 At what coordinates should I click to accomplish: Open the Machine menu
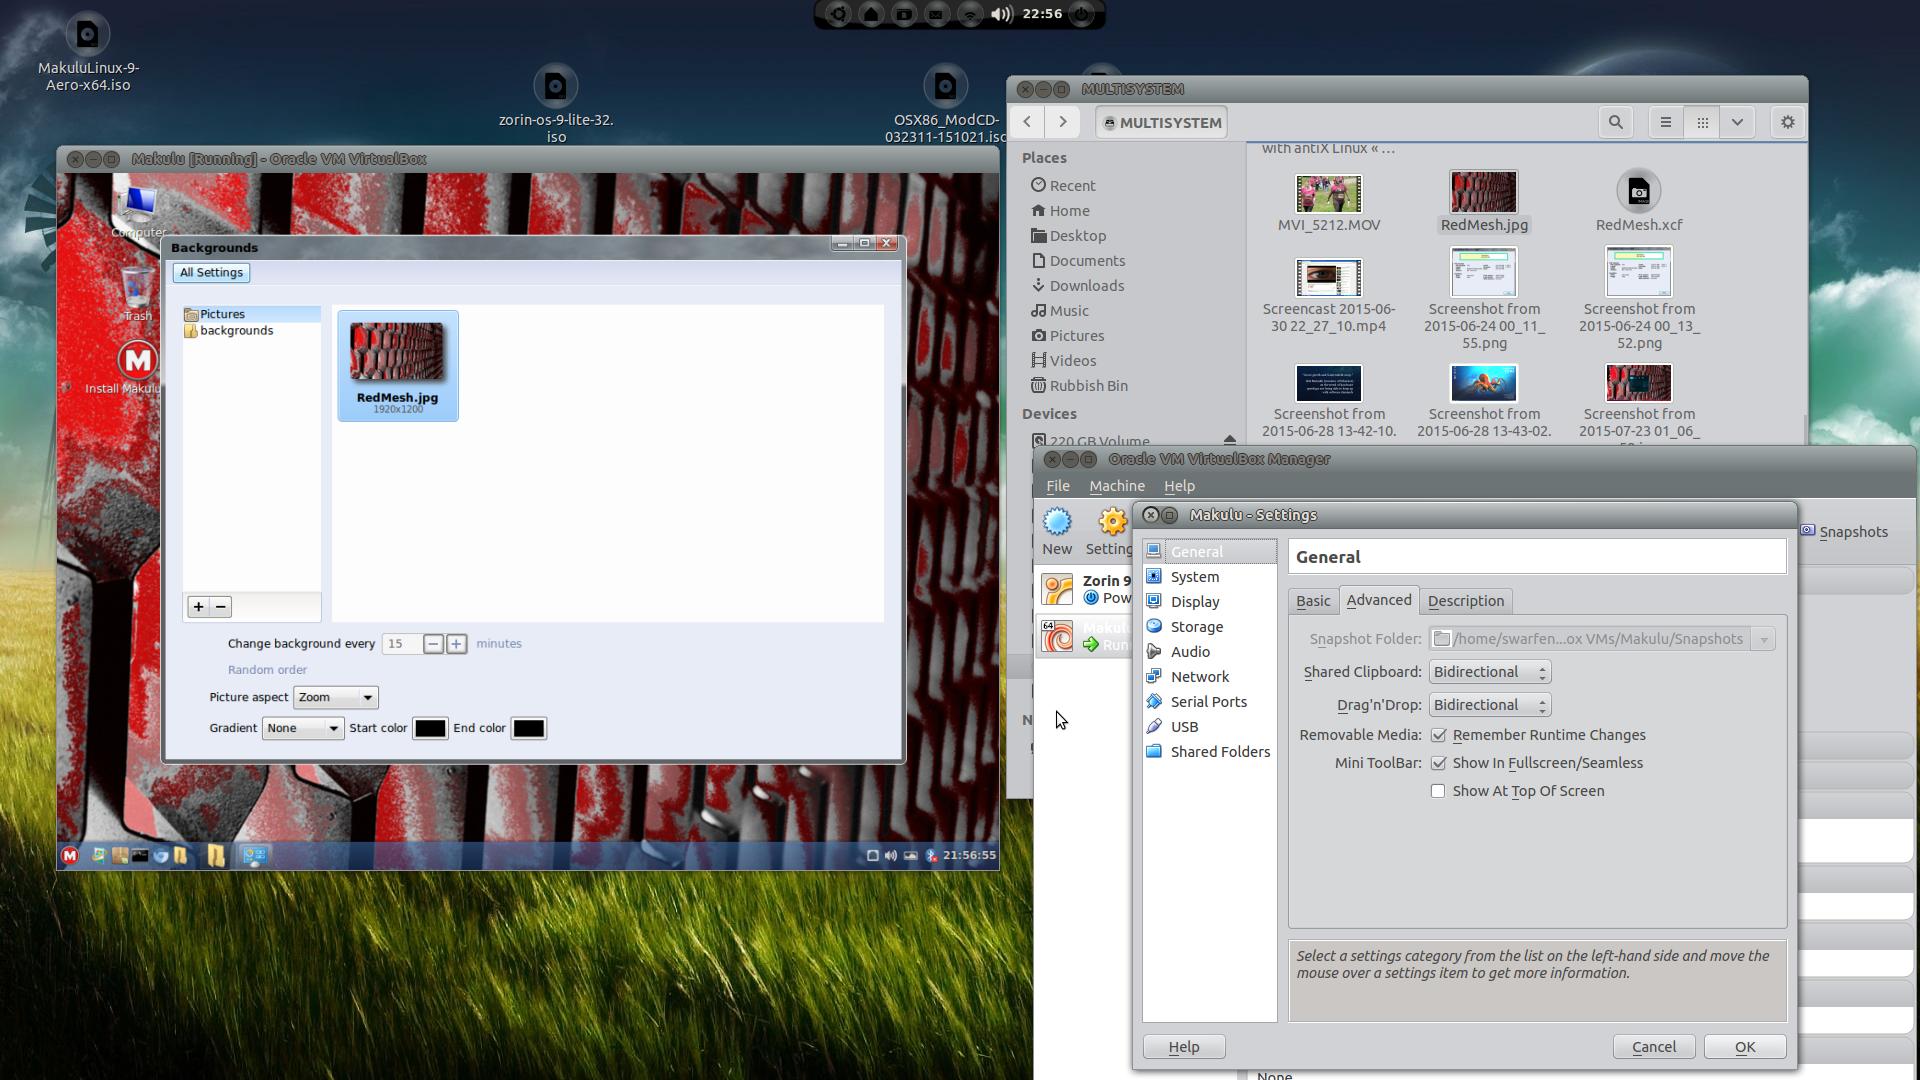pos(1116,486)
